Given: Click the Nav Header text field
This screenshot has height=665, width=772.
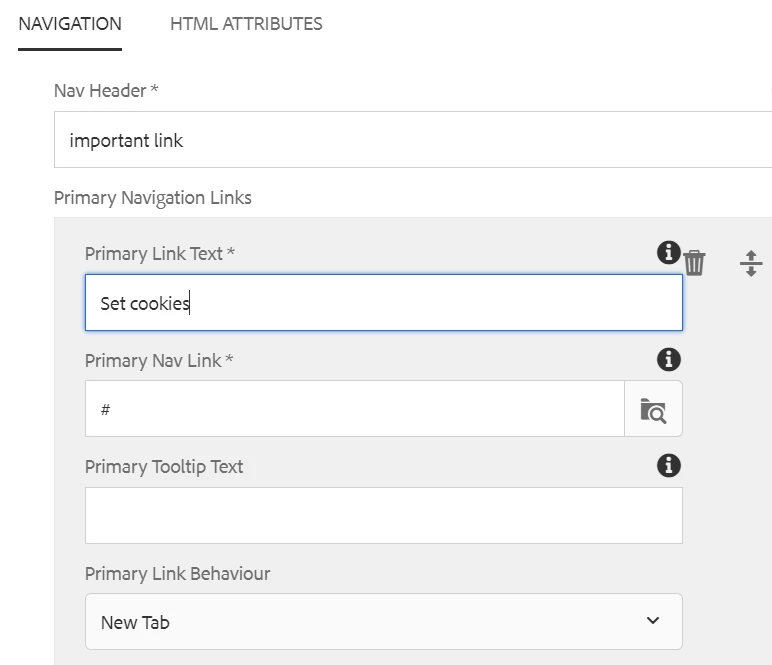Looking at the screenshot, I should (410, 140).
